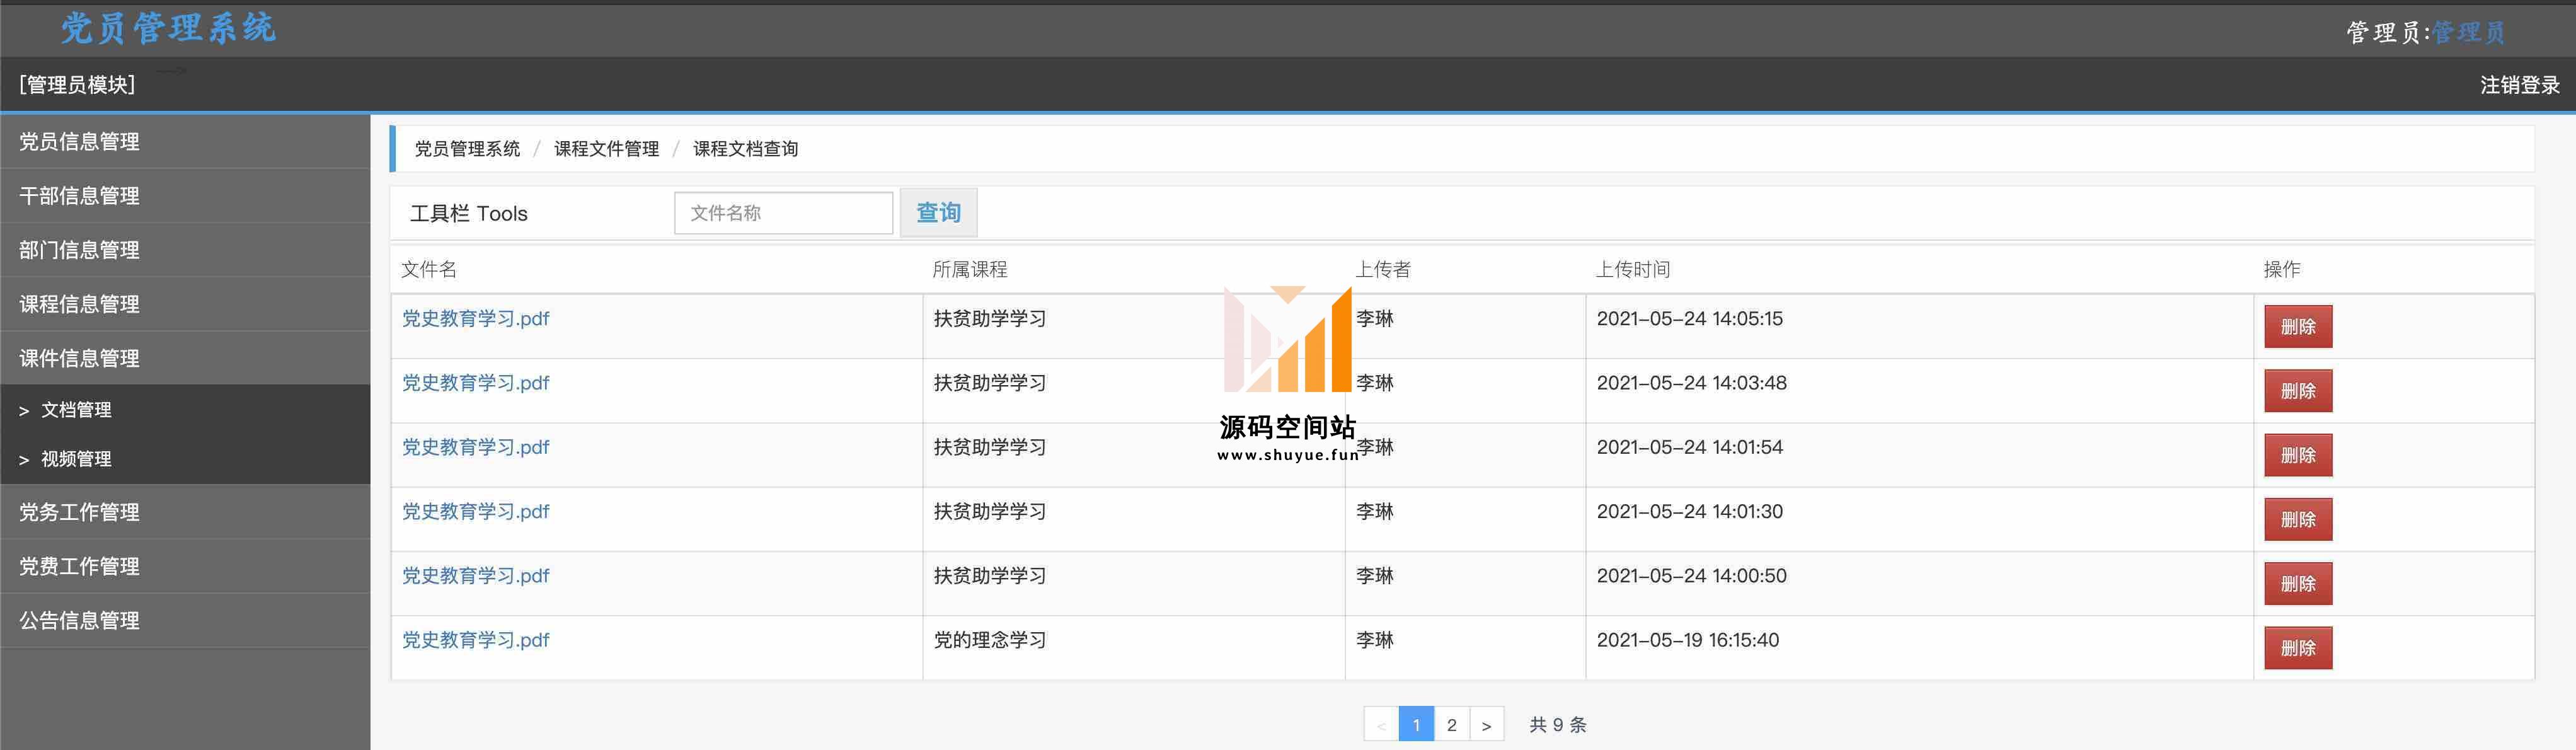The height and width of the screenshot is (750, 2576).
Task: Open 党员信息管理 in the sidebar
Action: [185, 141]
